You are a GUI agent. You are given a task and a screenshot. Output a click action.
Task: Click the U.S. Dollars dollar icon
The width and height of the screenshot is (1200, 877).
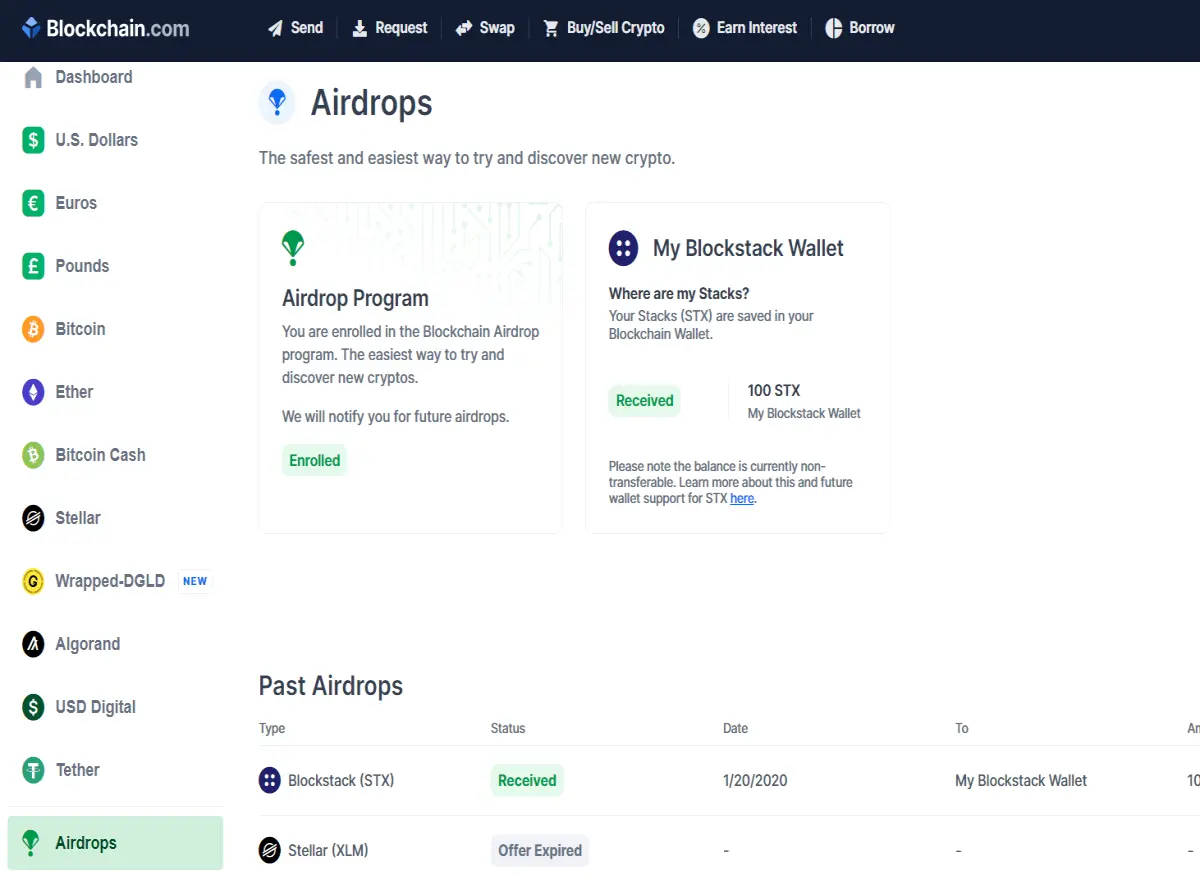click(x=33, y=140)
